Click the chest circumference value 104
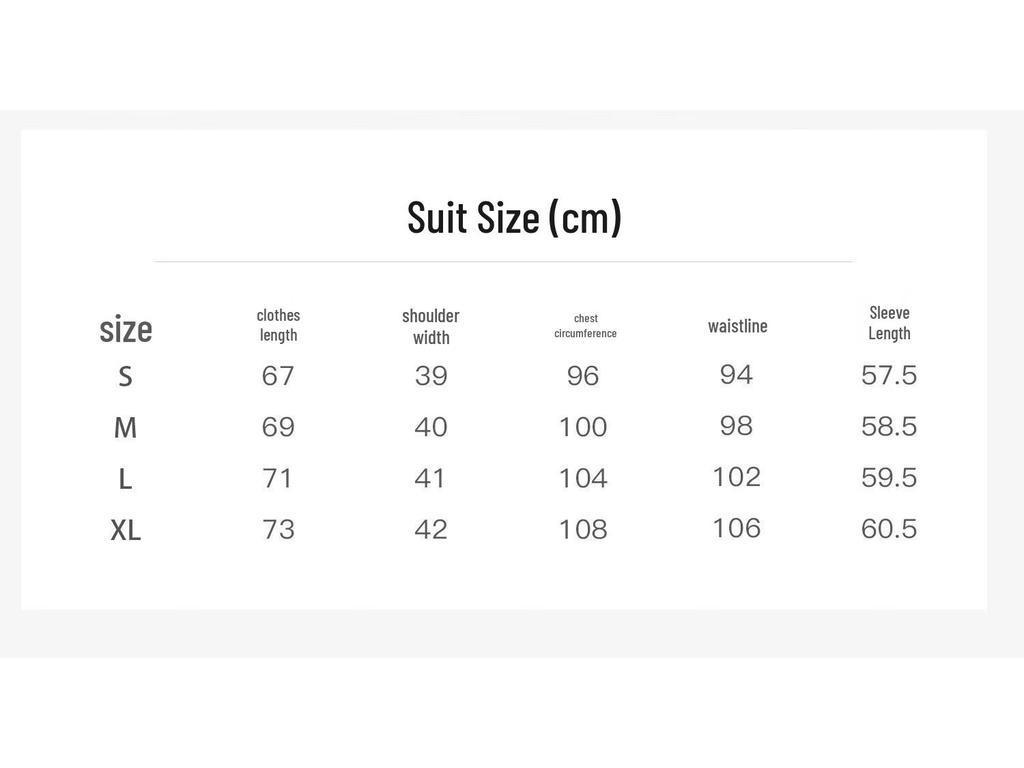1024x768 pixels. point(583,478)
